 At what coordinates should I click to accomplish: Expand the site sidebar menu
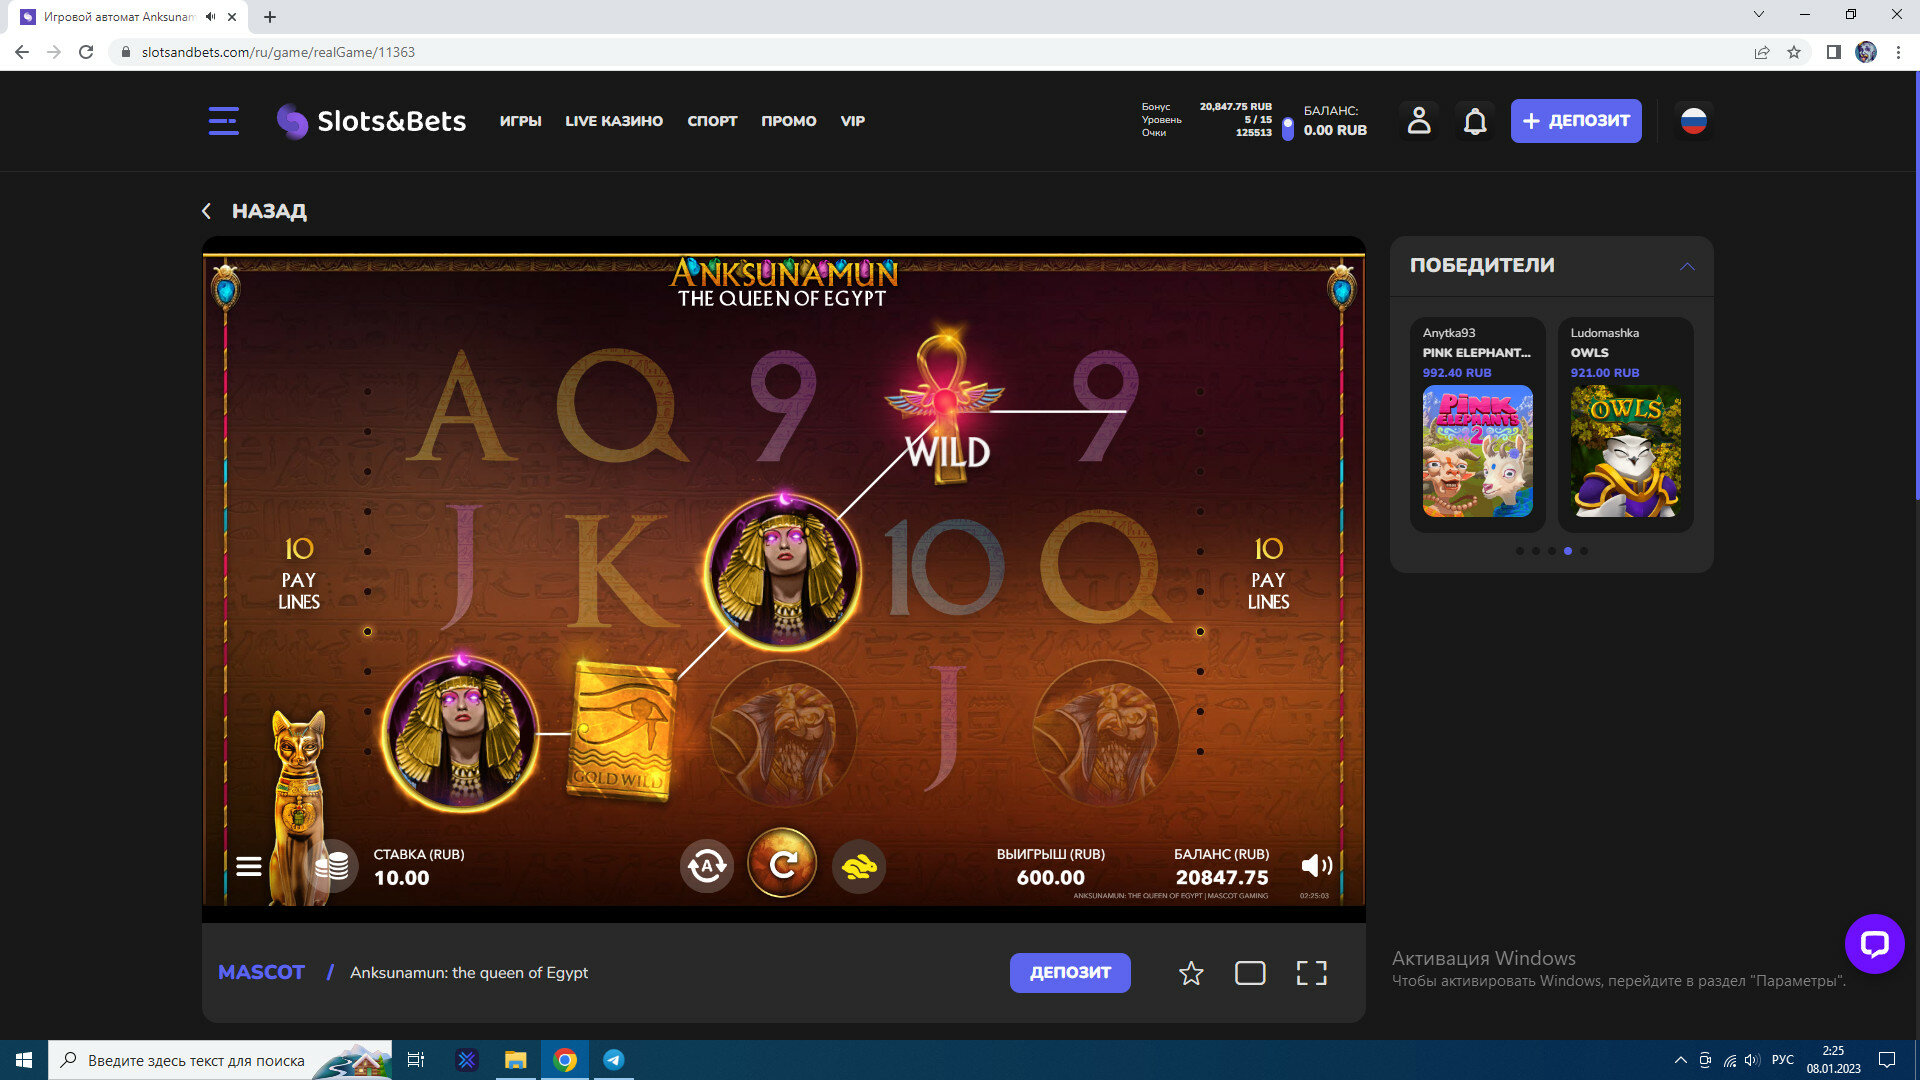(223, 121)
